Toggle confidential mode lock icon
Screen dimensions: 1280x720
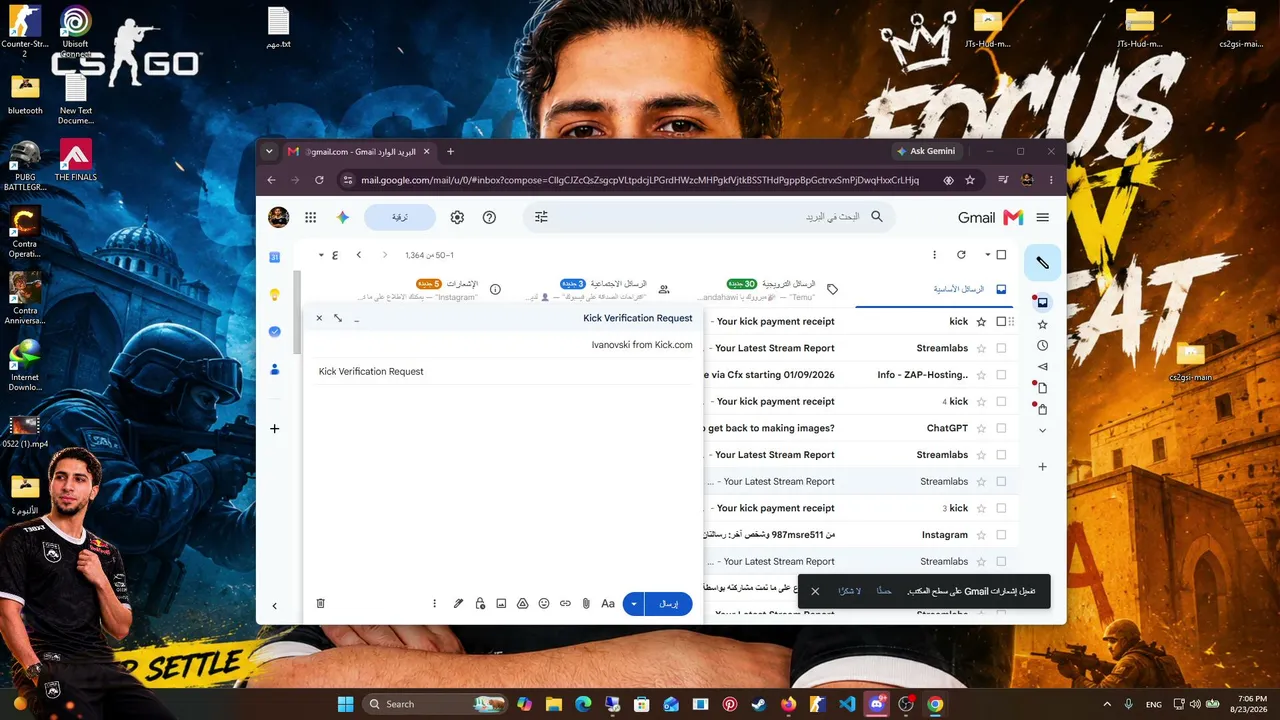tap(480, 603)
